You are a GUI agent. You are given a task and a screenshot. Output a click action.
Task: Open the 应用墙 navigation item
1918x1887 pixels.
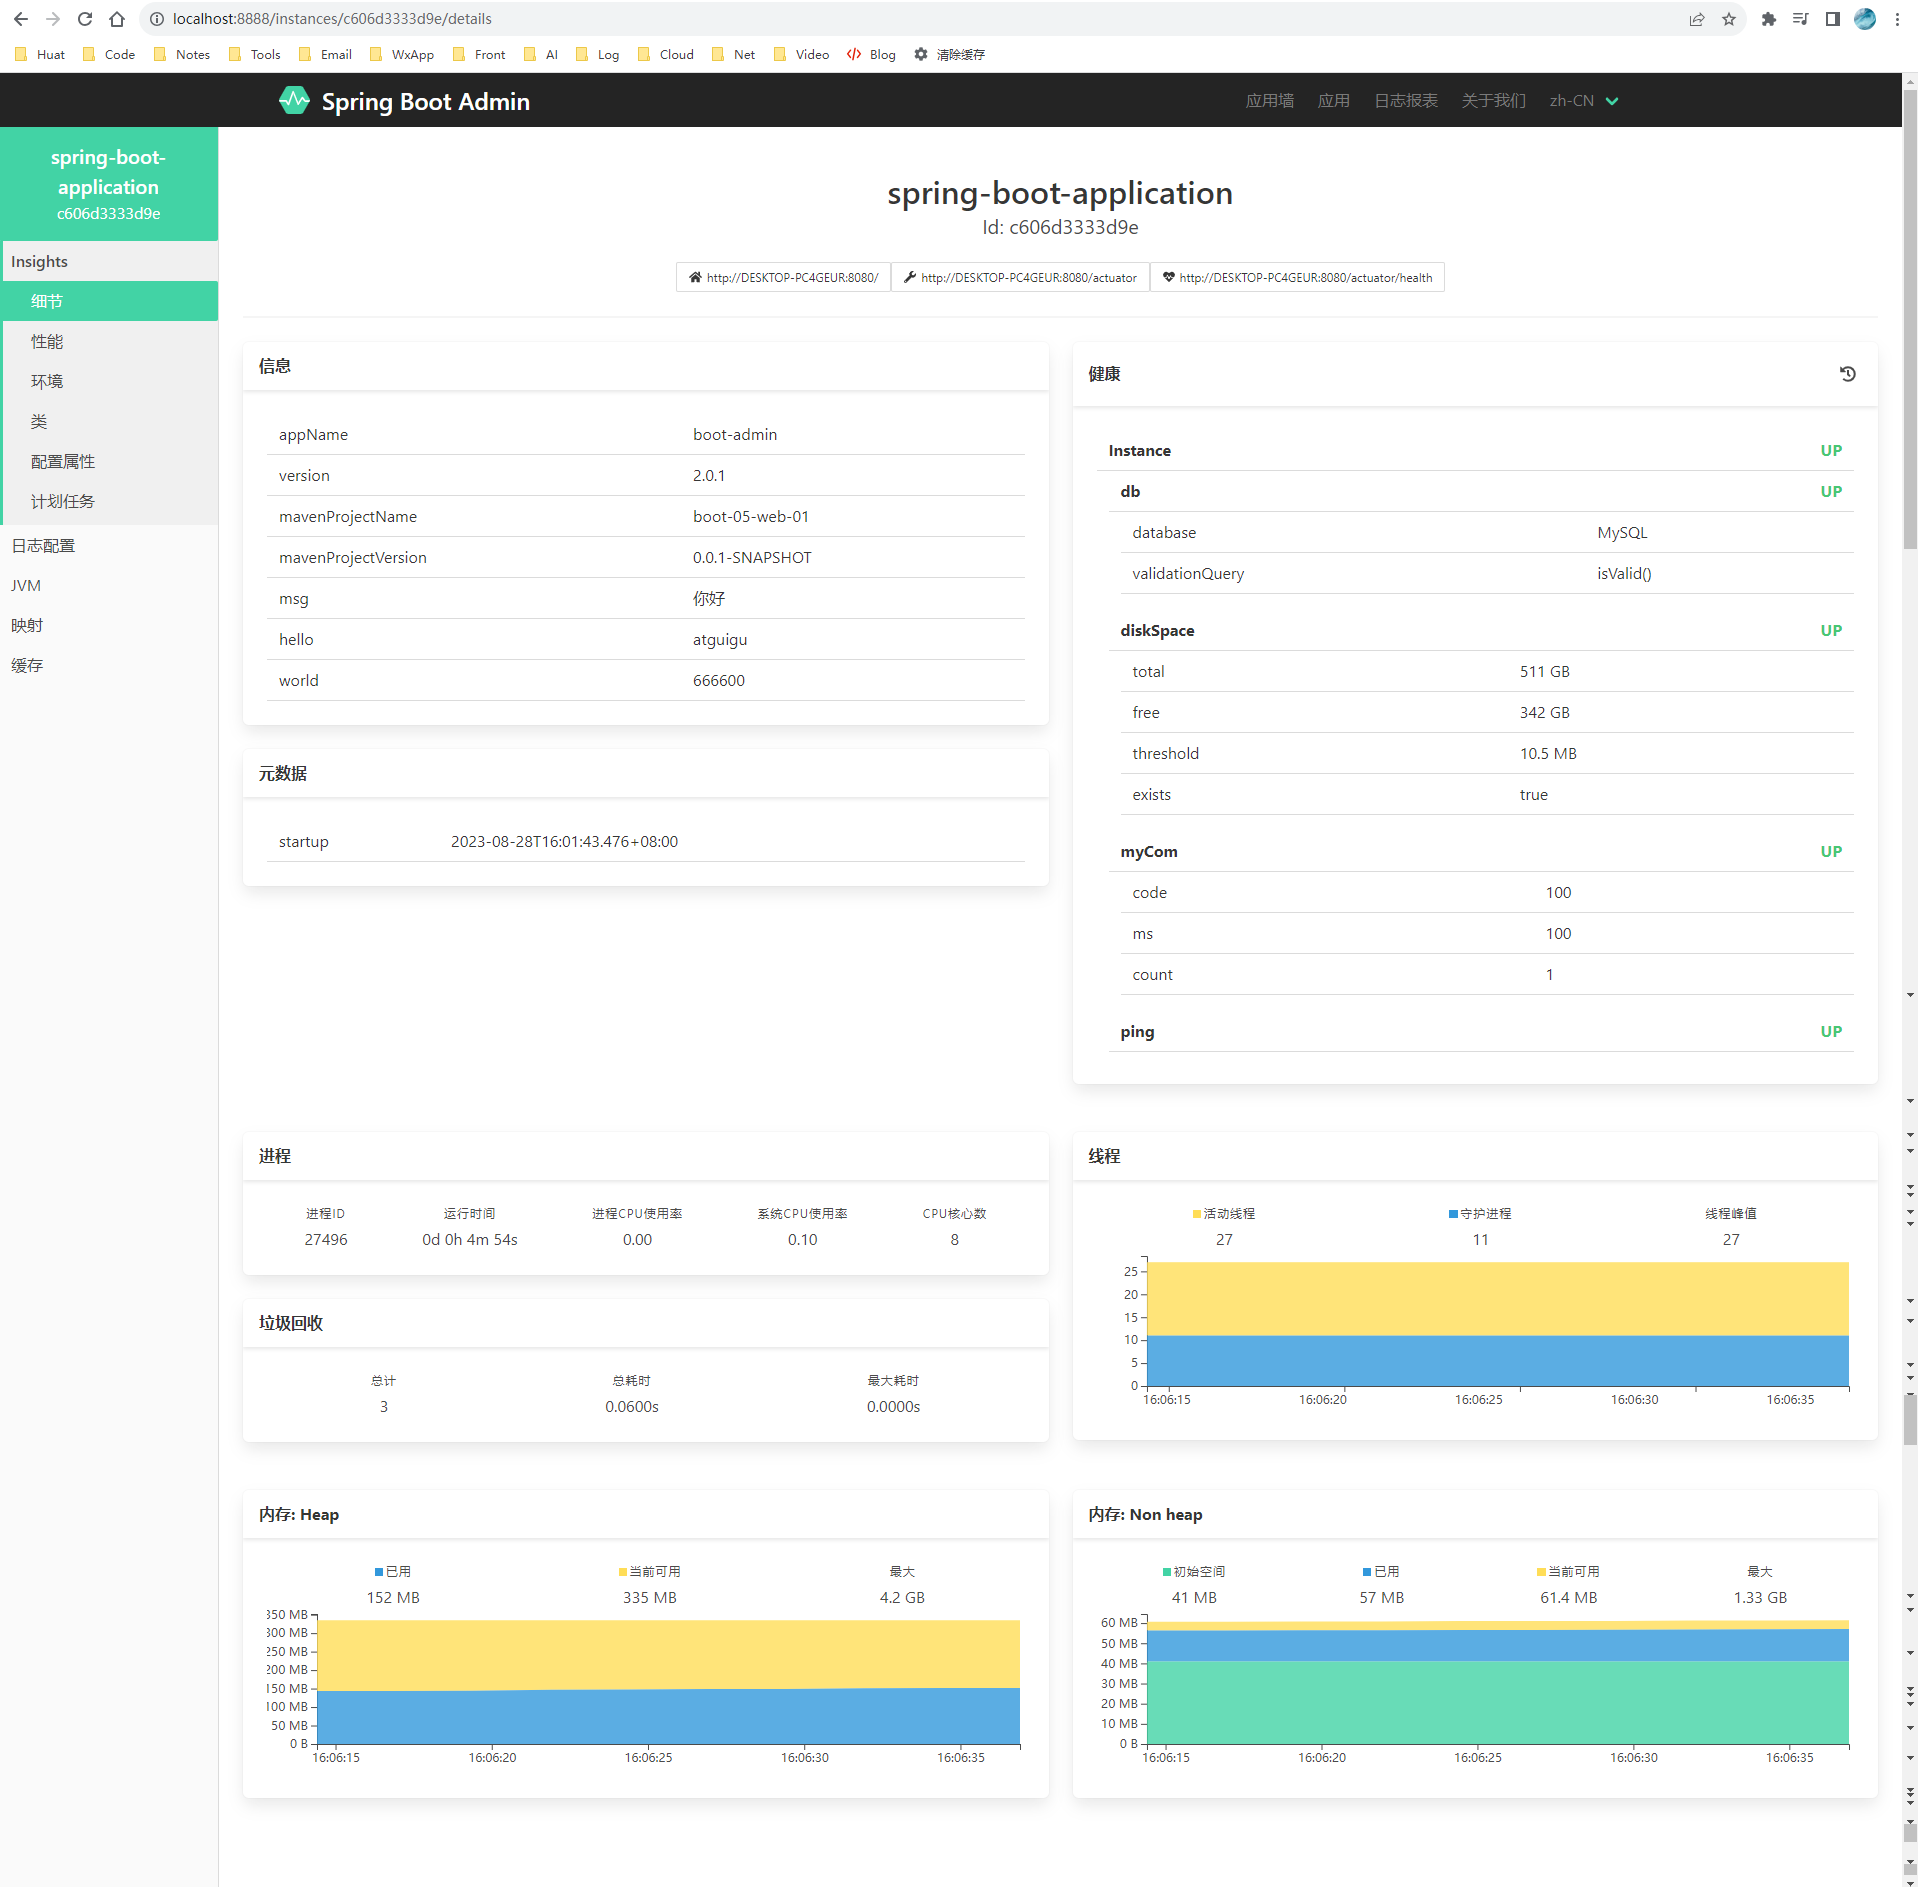pos(1269,101)
